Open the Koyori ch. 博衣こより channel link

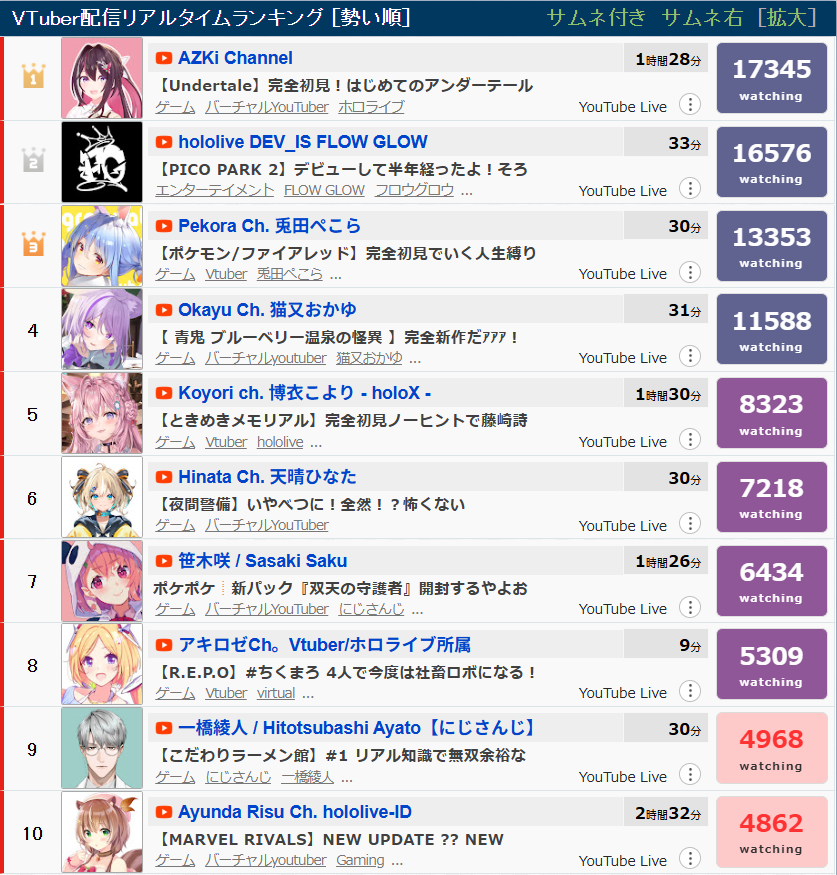[x=305, y=393]
